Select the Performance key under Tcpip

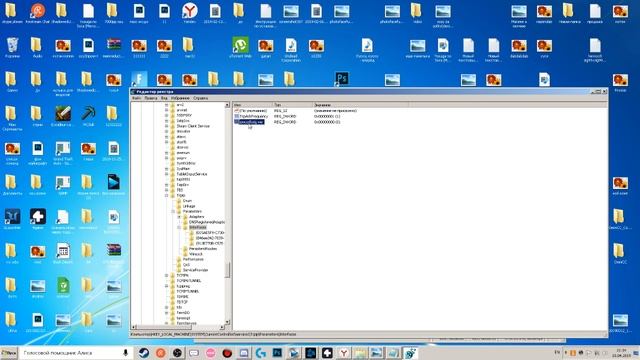click(x=193, y=259)
